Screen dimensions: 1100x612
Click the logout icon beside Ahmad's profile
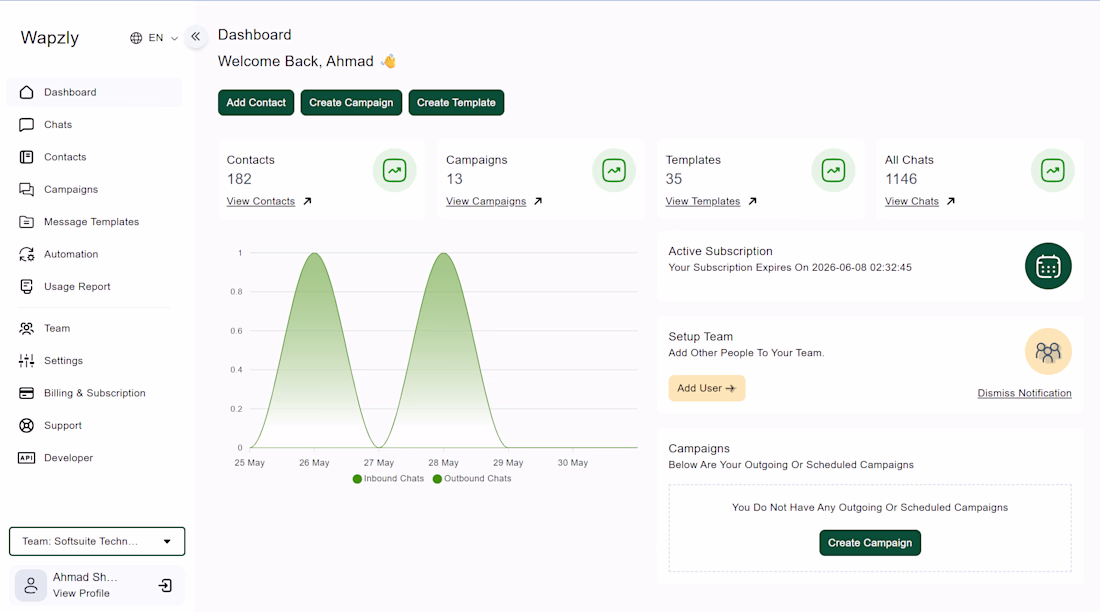pyautogui.click(x=165, y=585)
